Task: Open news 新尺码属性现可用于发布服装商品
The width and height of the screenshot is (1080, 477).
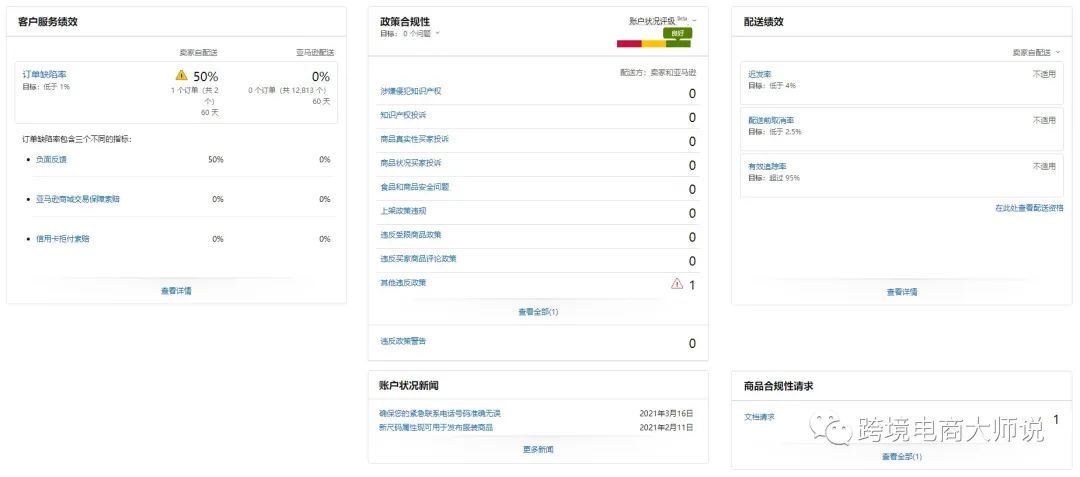Action: [436, 427]
